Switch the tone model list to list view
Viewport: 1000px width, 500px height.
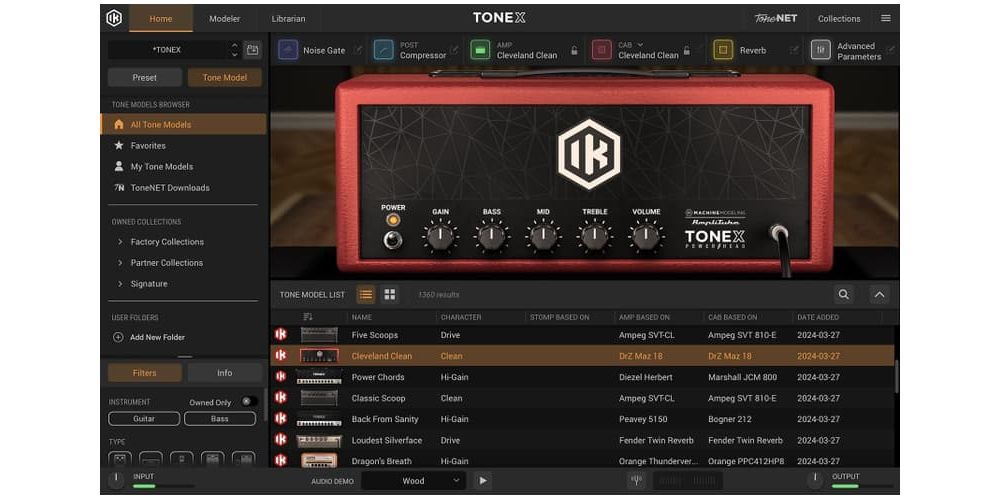coord(365,294)
